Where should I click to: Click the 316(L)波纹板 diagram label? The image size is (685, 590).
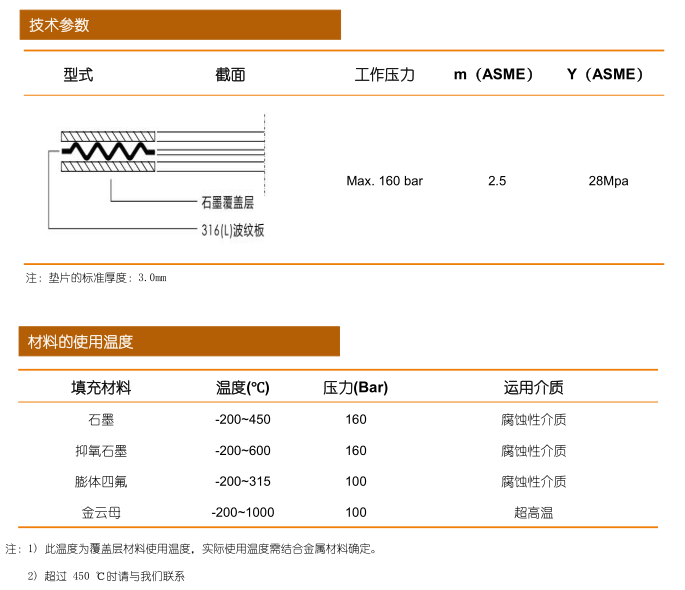(232, 230)
